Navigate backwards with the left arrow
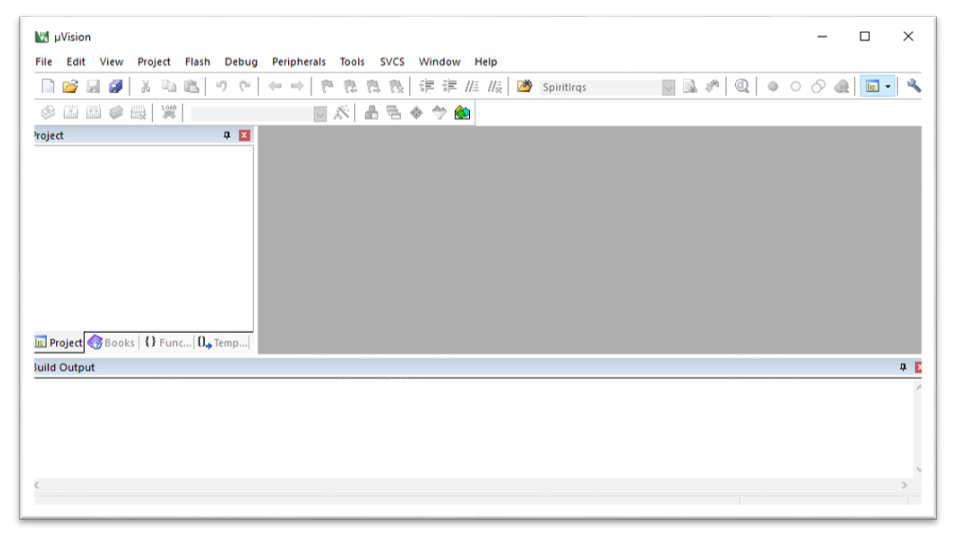 275,86
